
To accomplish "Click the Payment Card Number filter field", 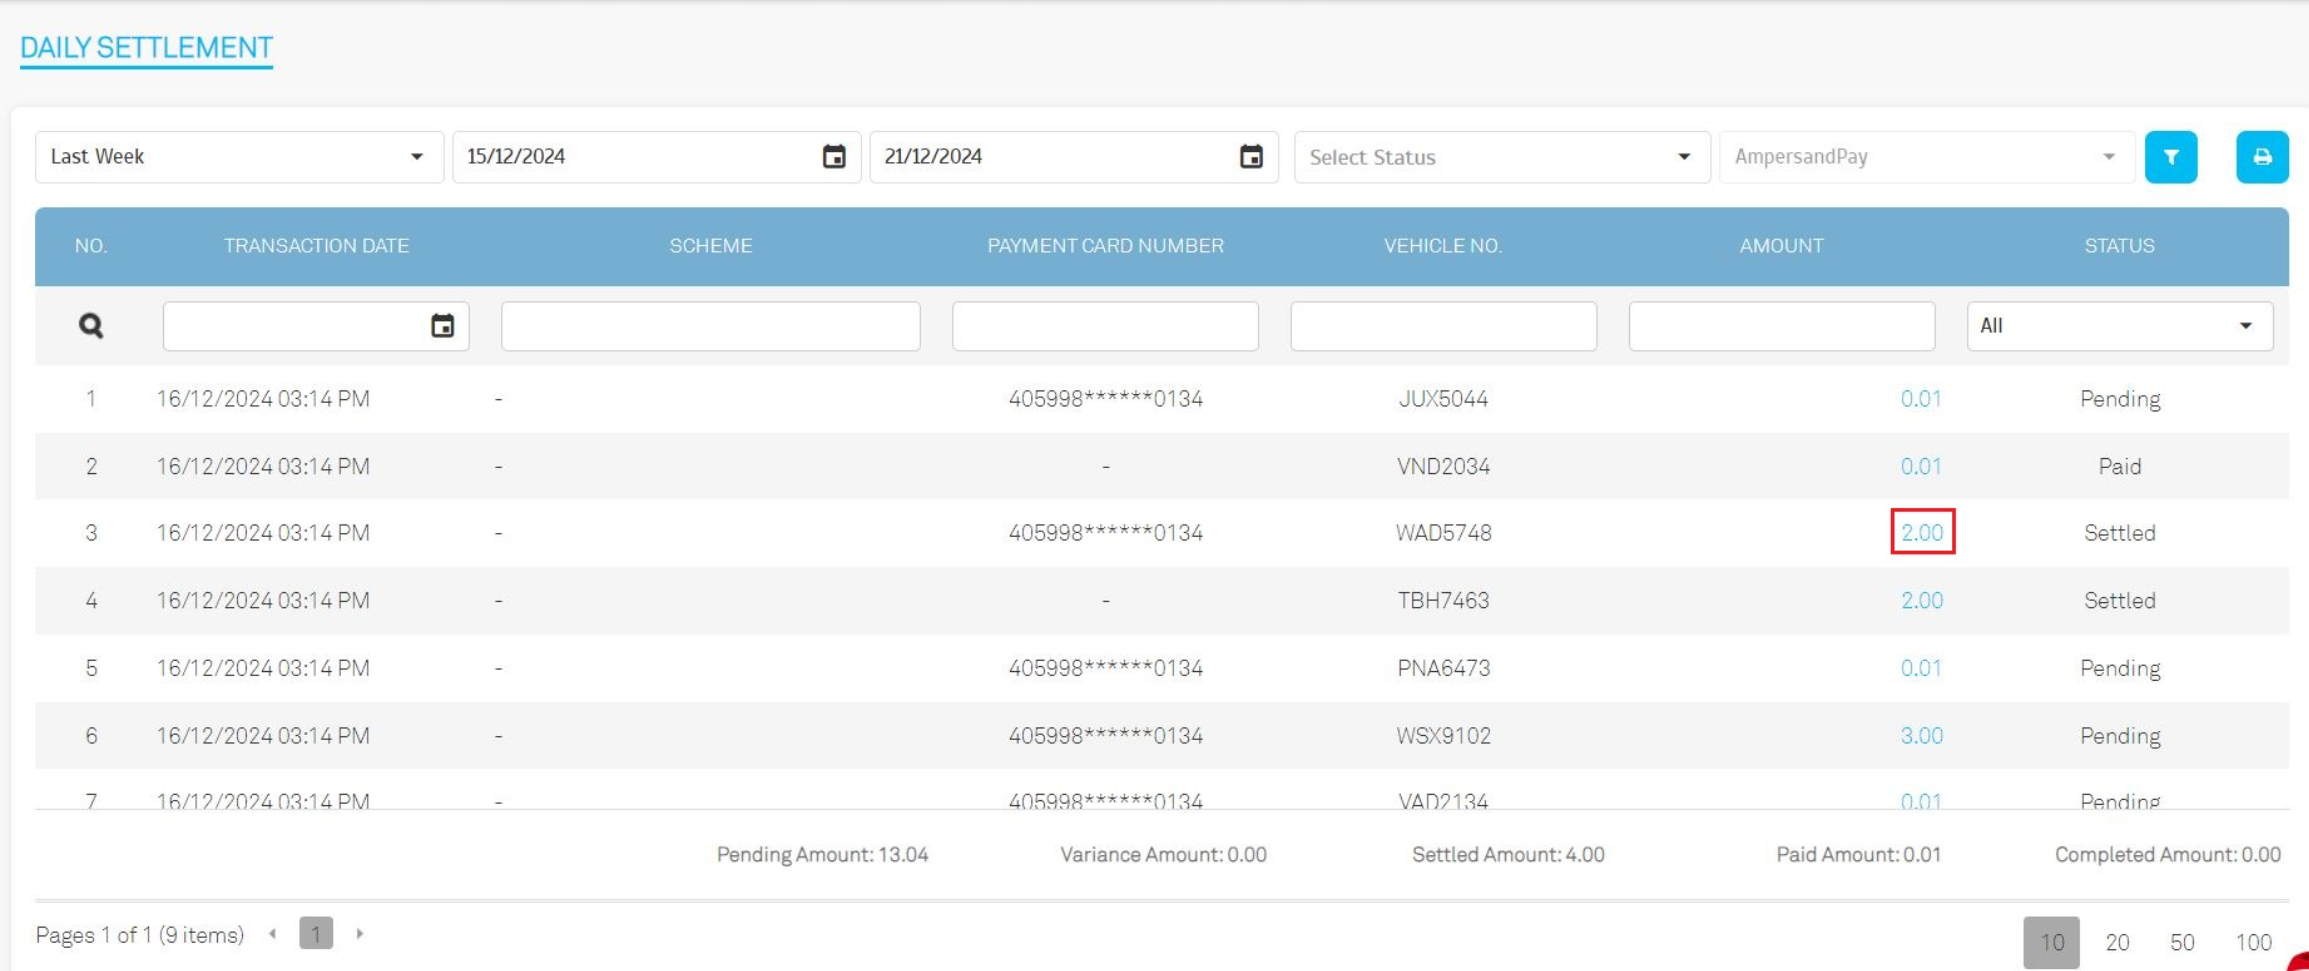I will pos(1105,326).
